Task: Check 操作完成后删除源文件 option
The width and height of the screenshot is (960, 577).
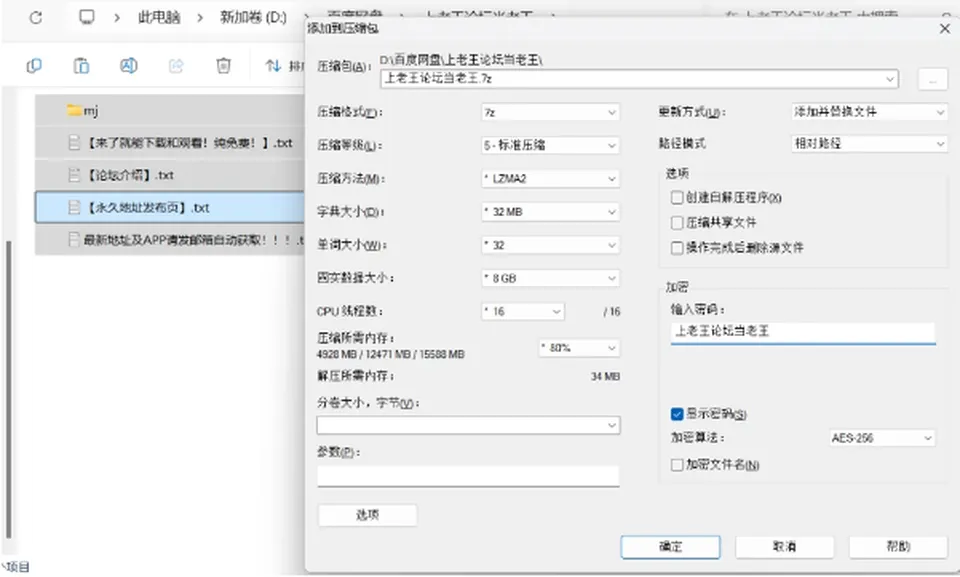Action: 677,247
